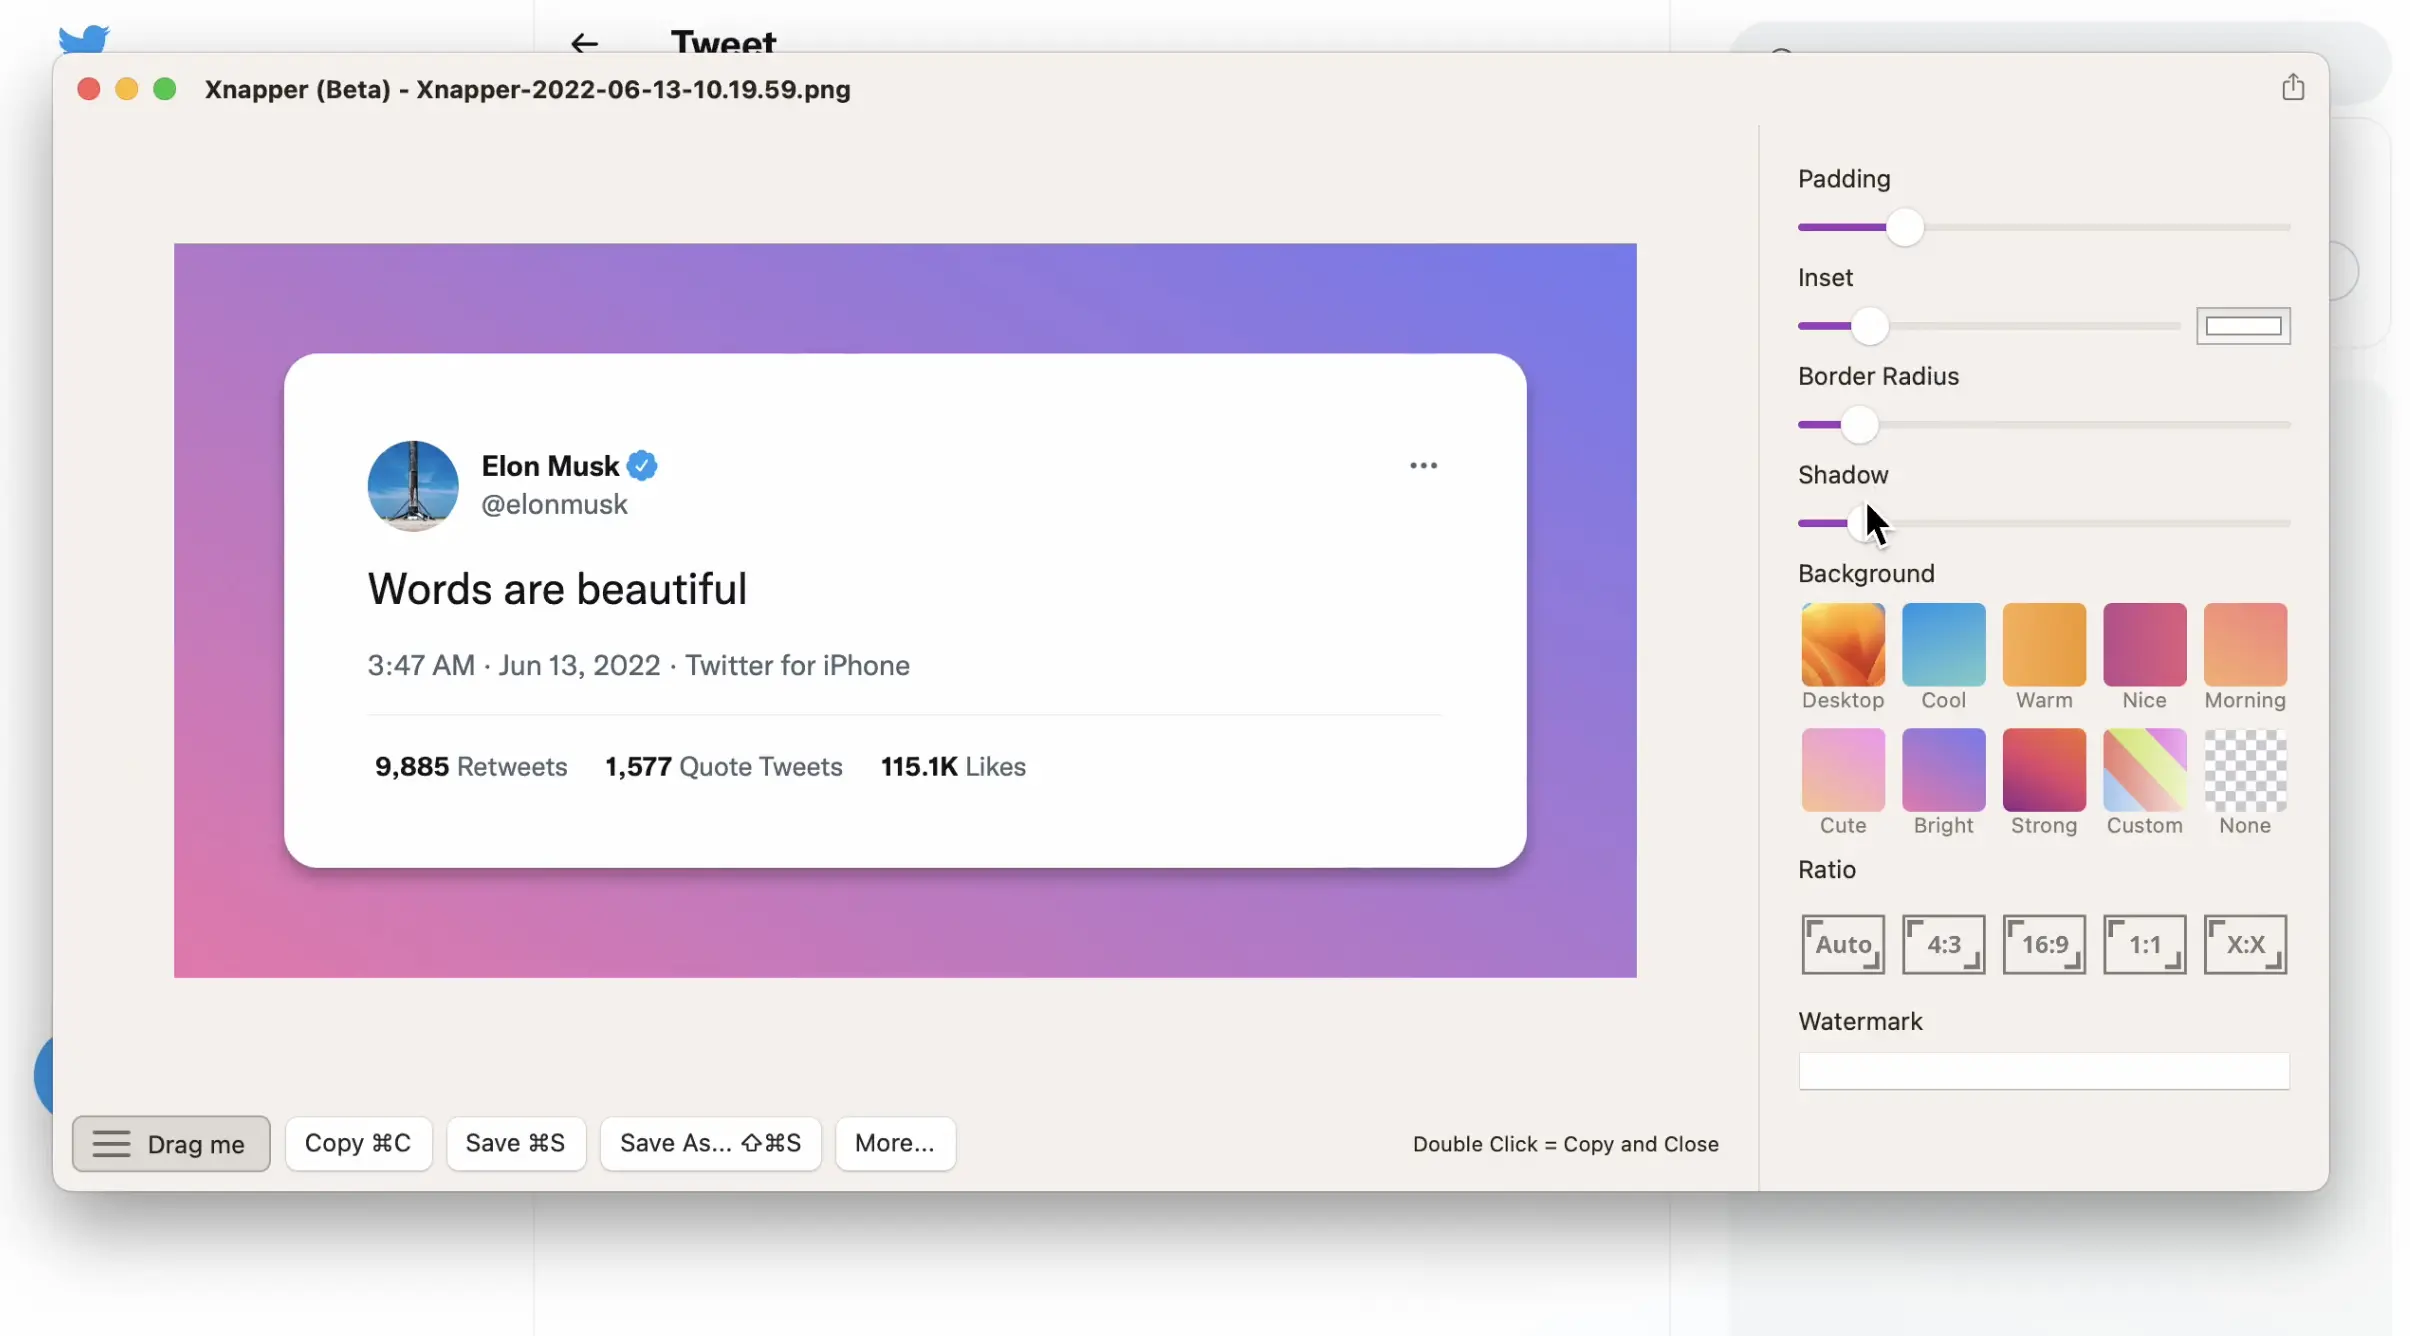2410x1336 pixels.
Task: Click the '115.1K Likes' text
Action: 953,767
